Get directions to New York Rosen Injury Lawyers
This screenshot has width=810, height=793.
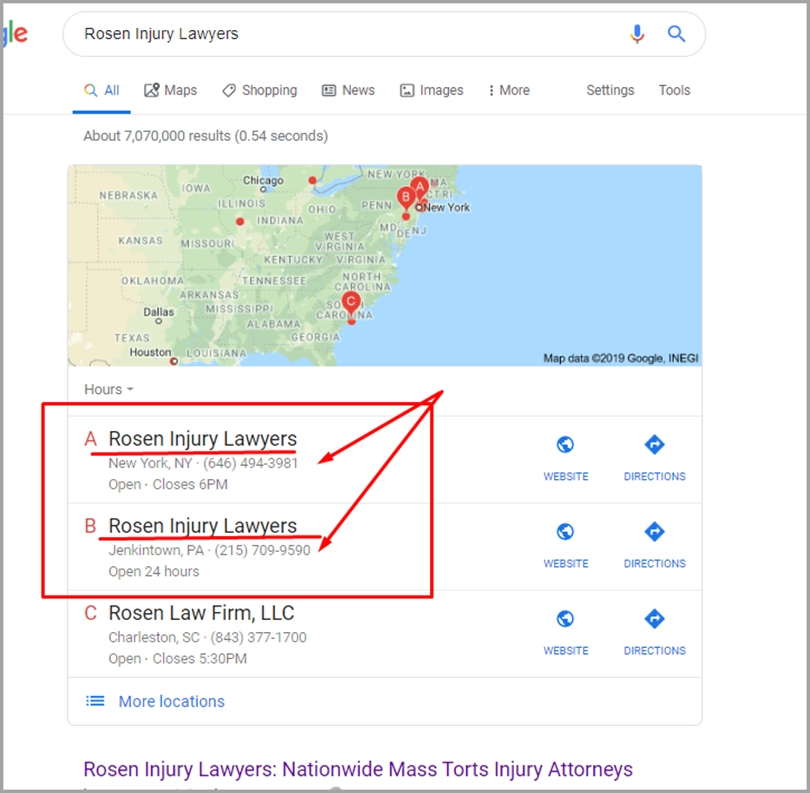pyautogui.click(x=654, y=457)
